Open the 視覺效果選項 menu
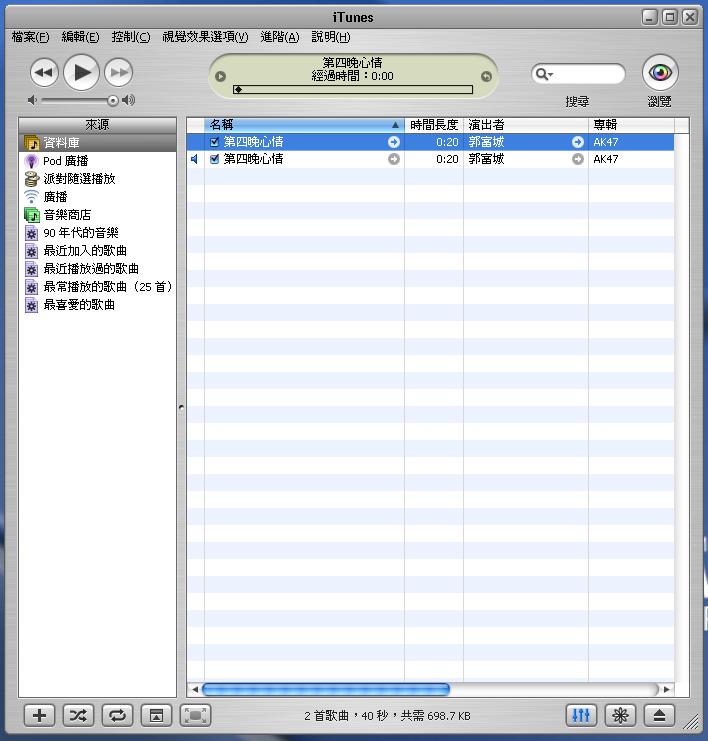Screen dimensions: 708x741 [x=205, y=37]
